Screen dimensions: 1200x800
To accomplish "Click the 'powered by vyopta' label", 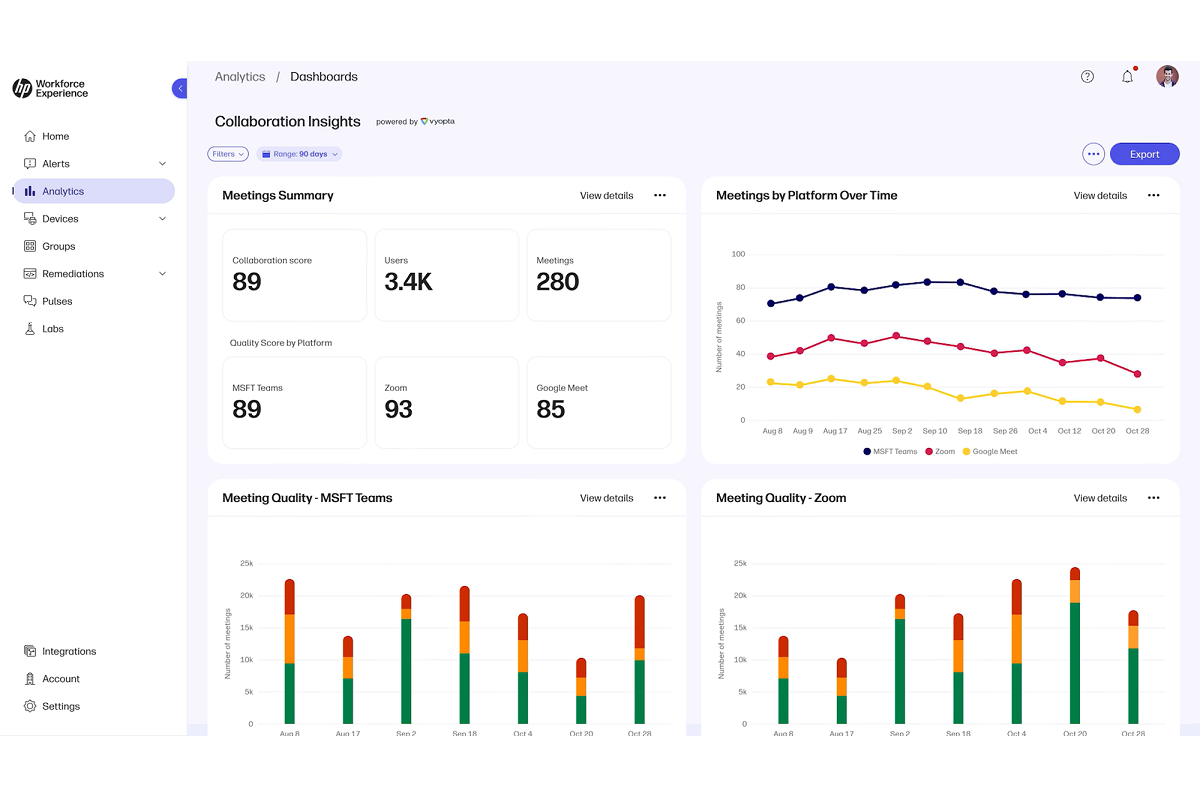I will coord(416,122).
